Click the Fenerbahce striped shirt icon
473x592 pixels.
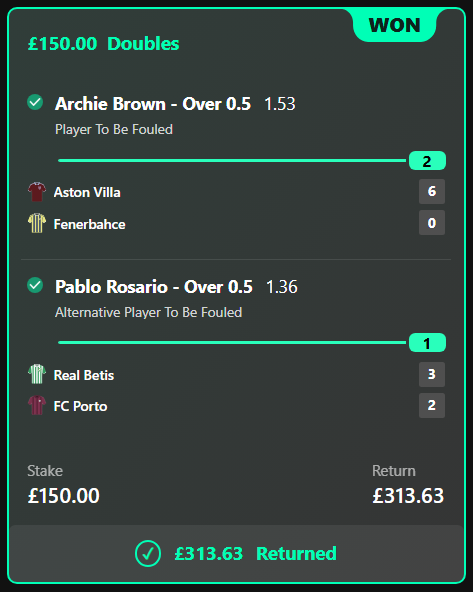(37, 223)
